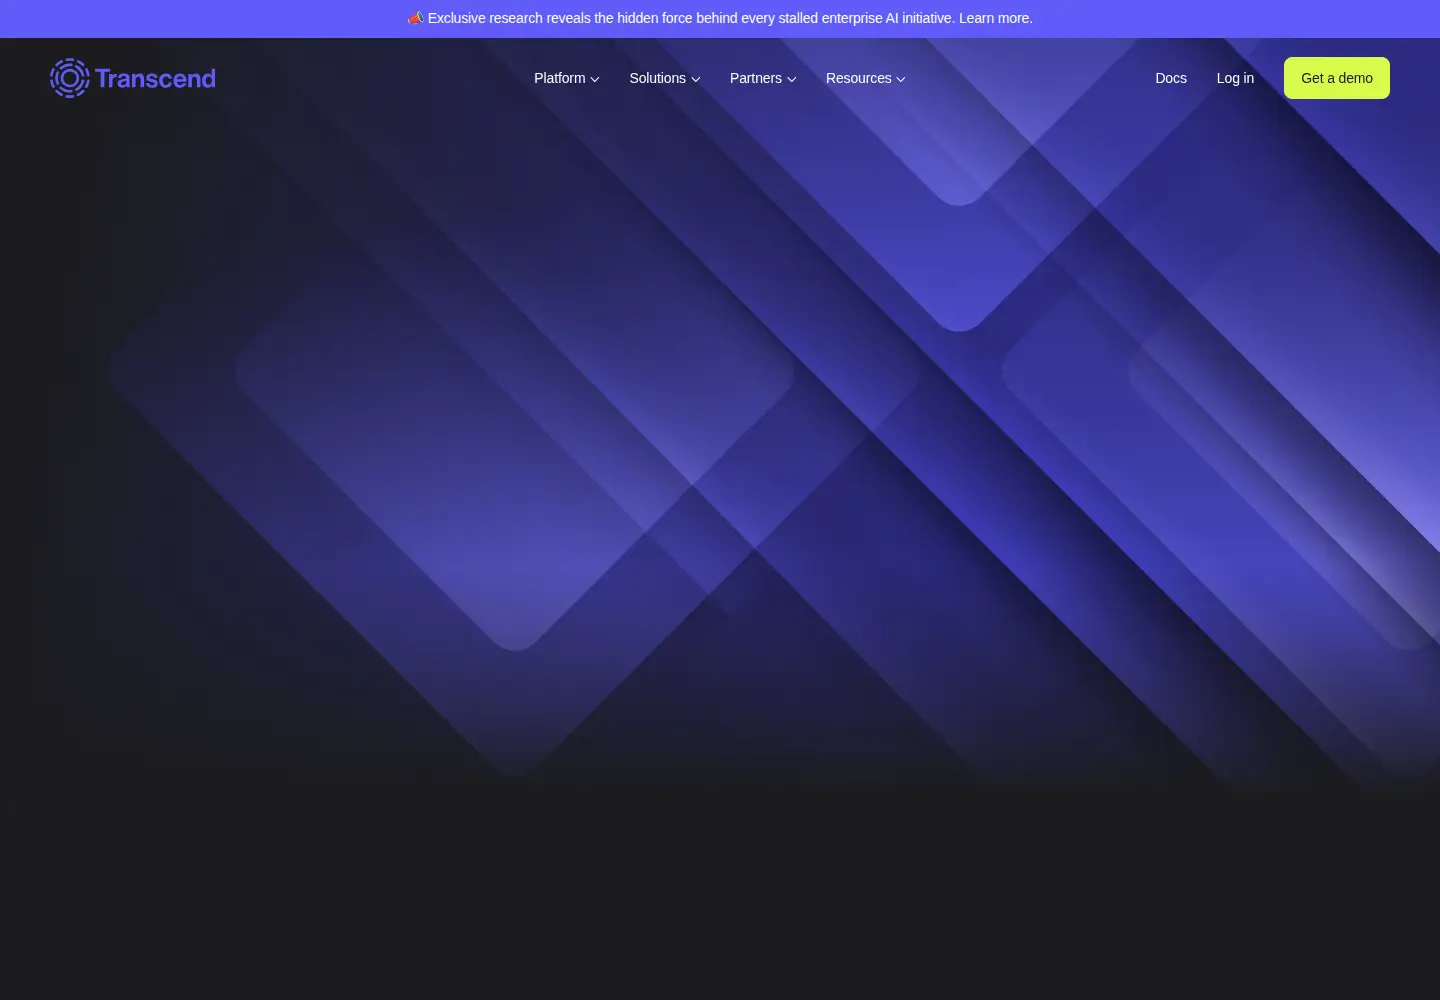Viewport: 1440px width, 1000px height.
Task: Open the Resources menu
Action: 865,78
